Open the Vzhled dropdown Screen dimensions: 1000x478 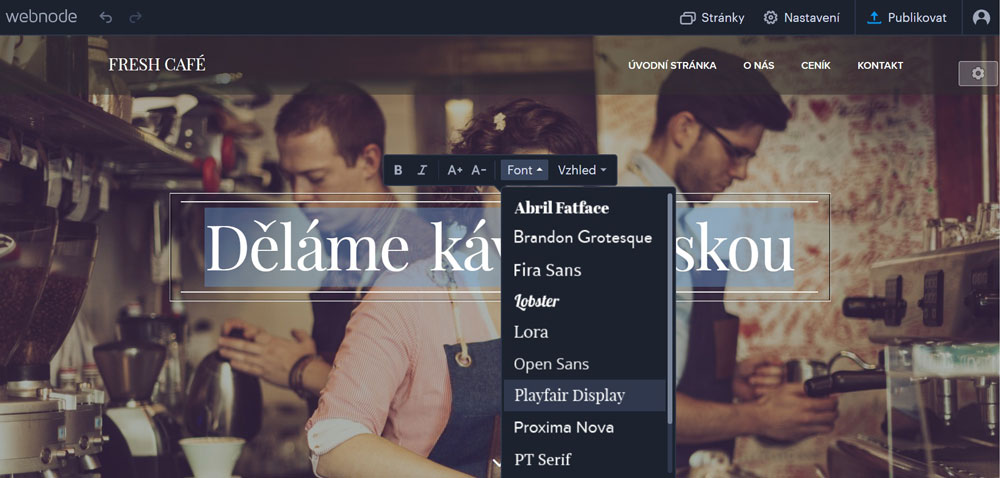tap(582, 170)
